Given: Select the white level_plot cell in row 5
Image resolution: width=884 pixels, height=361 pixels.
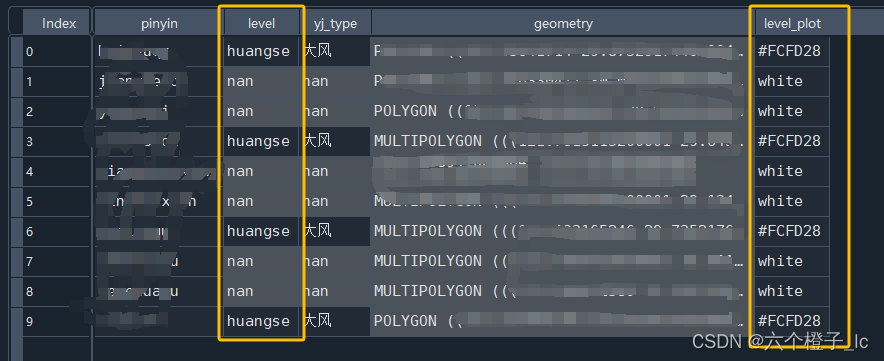Looking at the screenshot, I should click(x=792, y=201).
